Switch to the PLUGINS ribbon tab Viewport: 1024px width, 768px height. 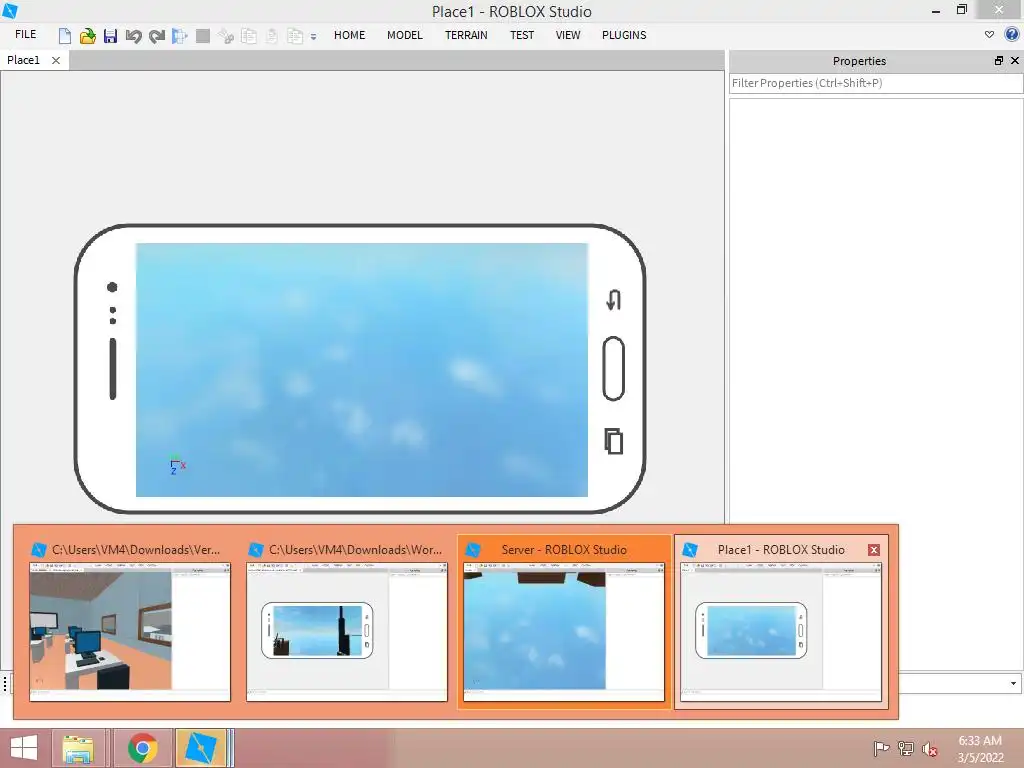pyautogui.click(x=624, y=35)
